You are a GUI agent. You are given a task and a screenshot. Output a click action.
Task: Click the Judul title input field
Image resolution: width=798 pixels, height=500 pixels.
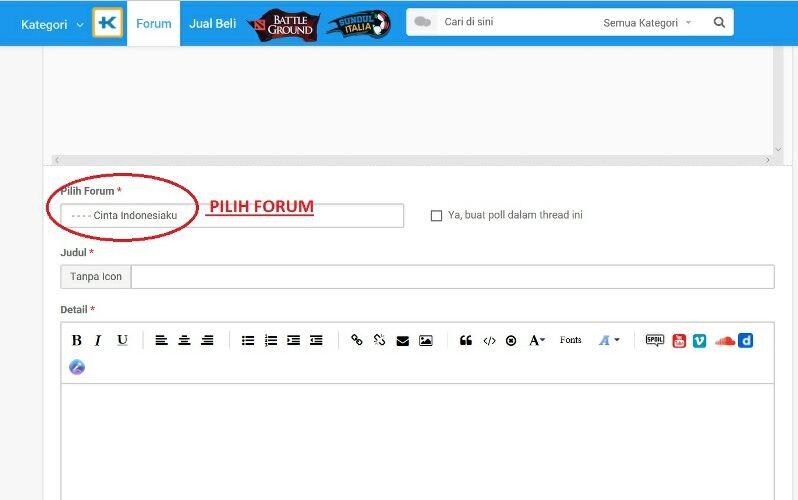click(452, 276)
